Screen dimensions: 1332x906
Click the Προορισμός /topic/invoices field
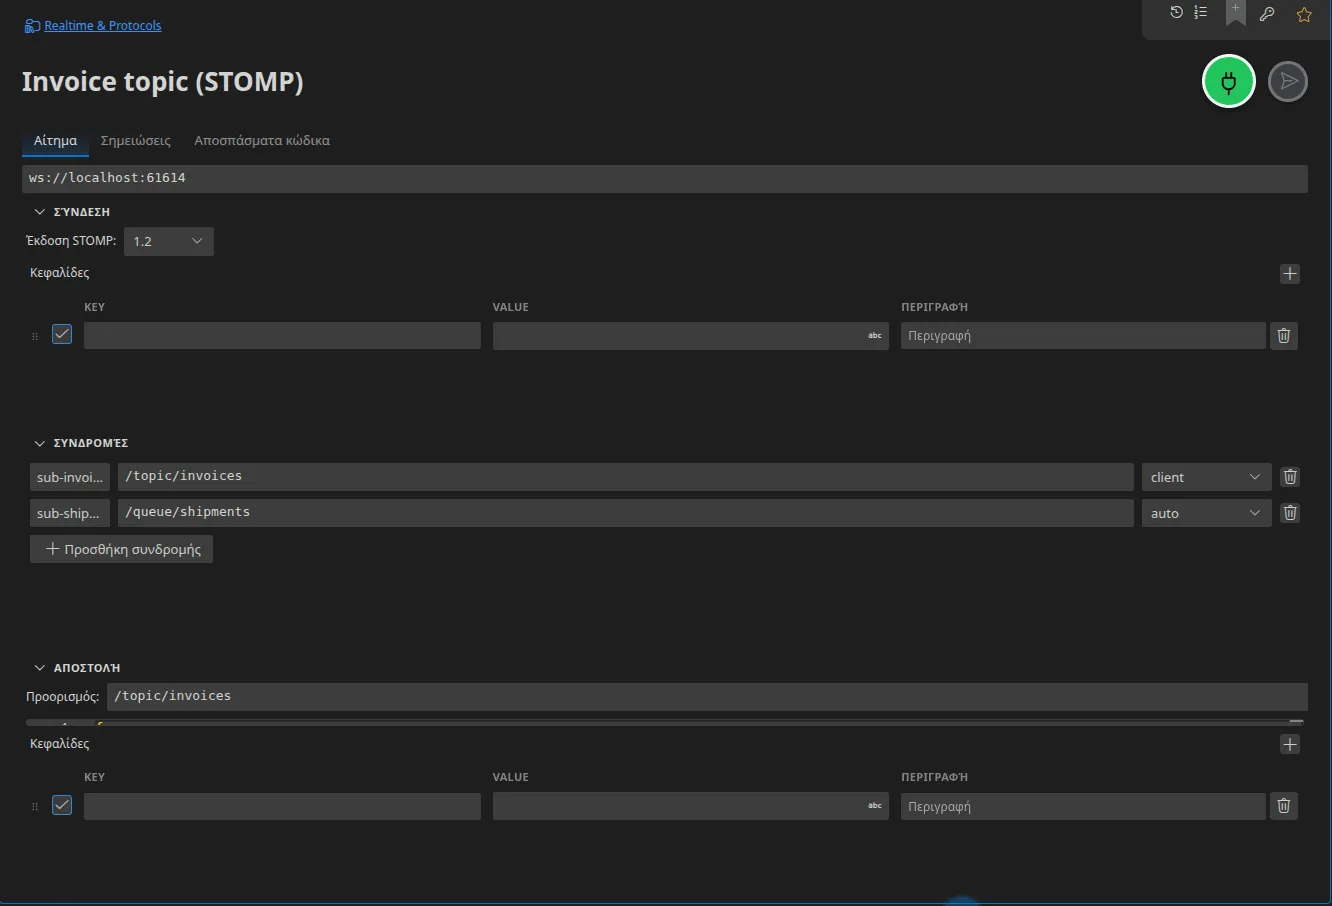coord(707,696)
